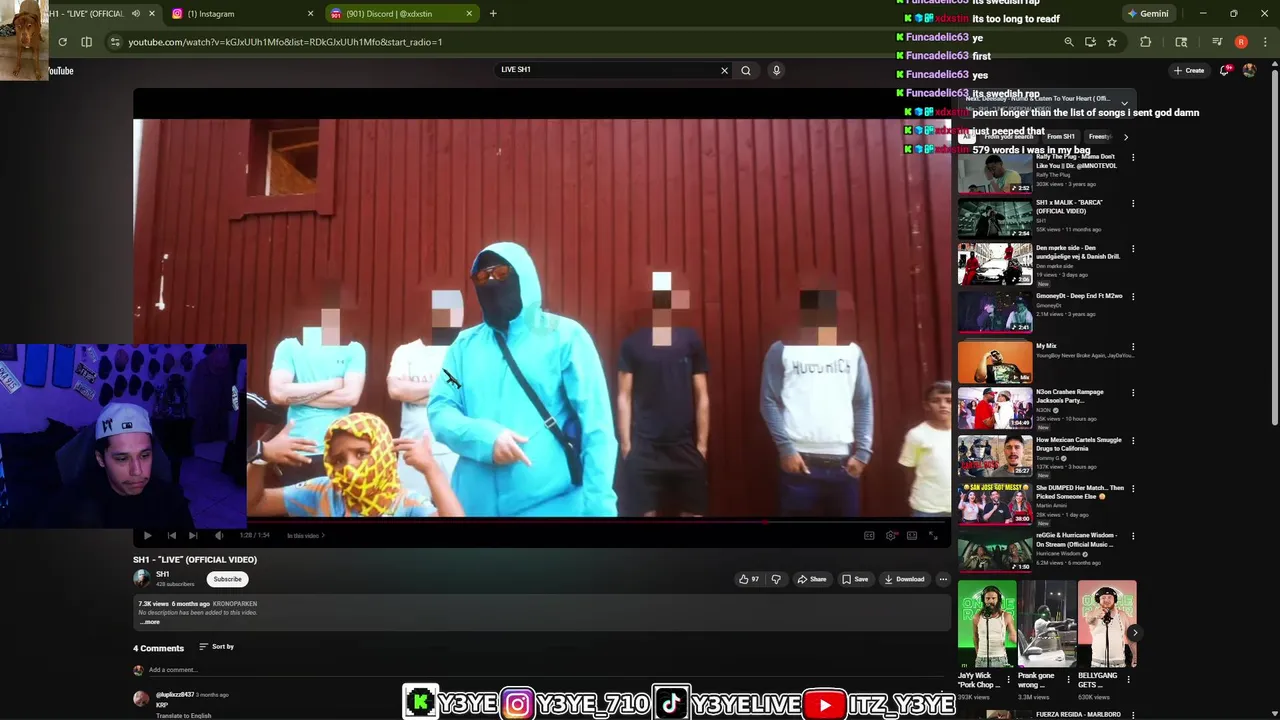Enter fullscreen mode
1280x720 pixels.
point(933,536)
